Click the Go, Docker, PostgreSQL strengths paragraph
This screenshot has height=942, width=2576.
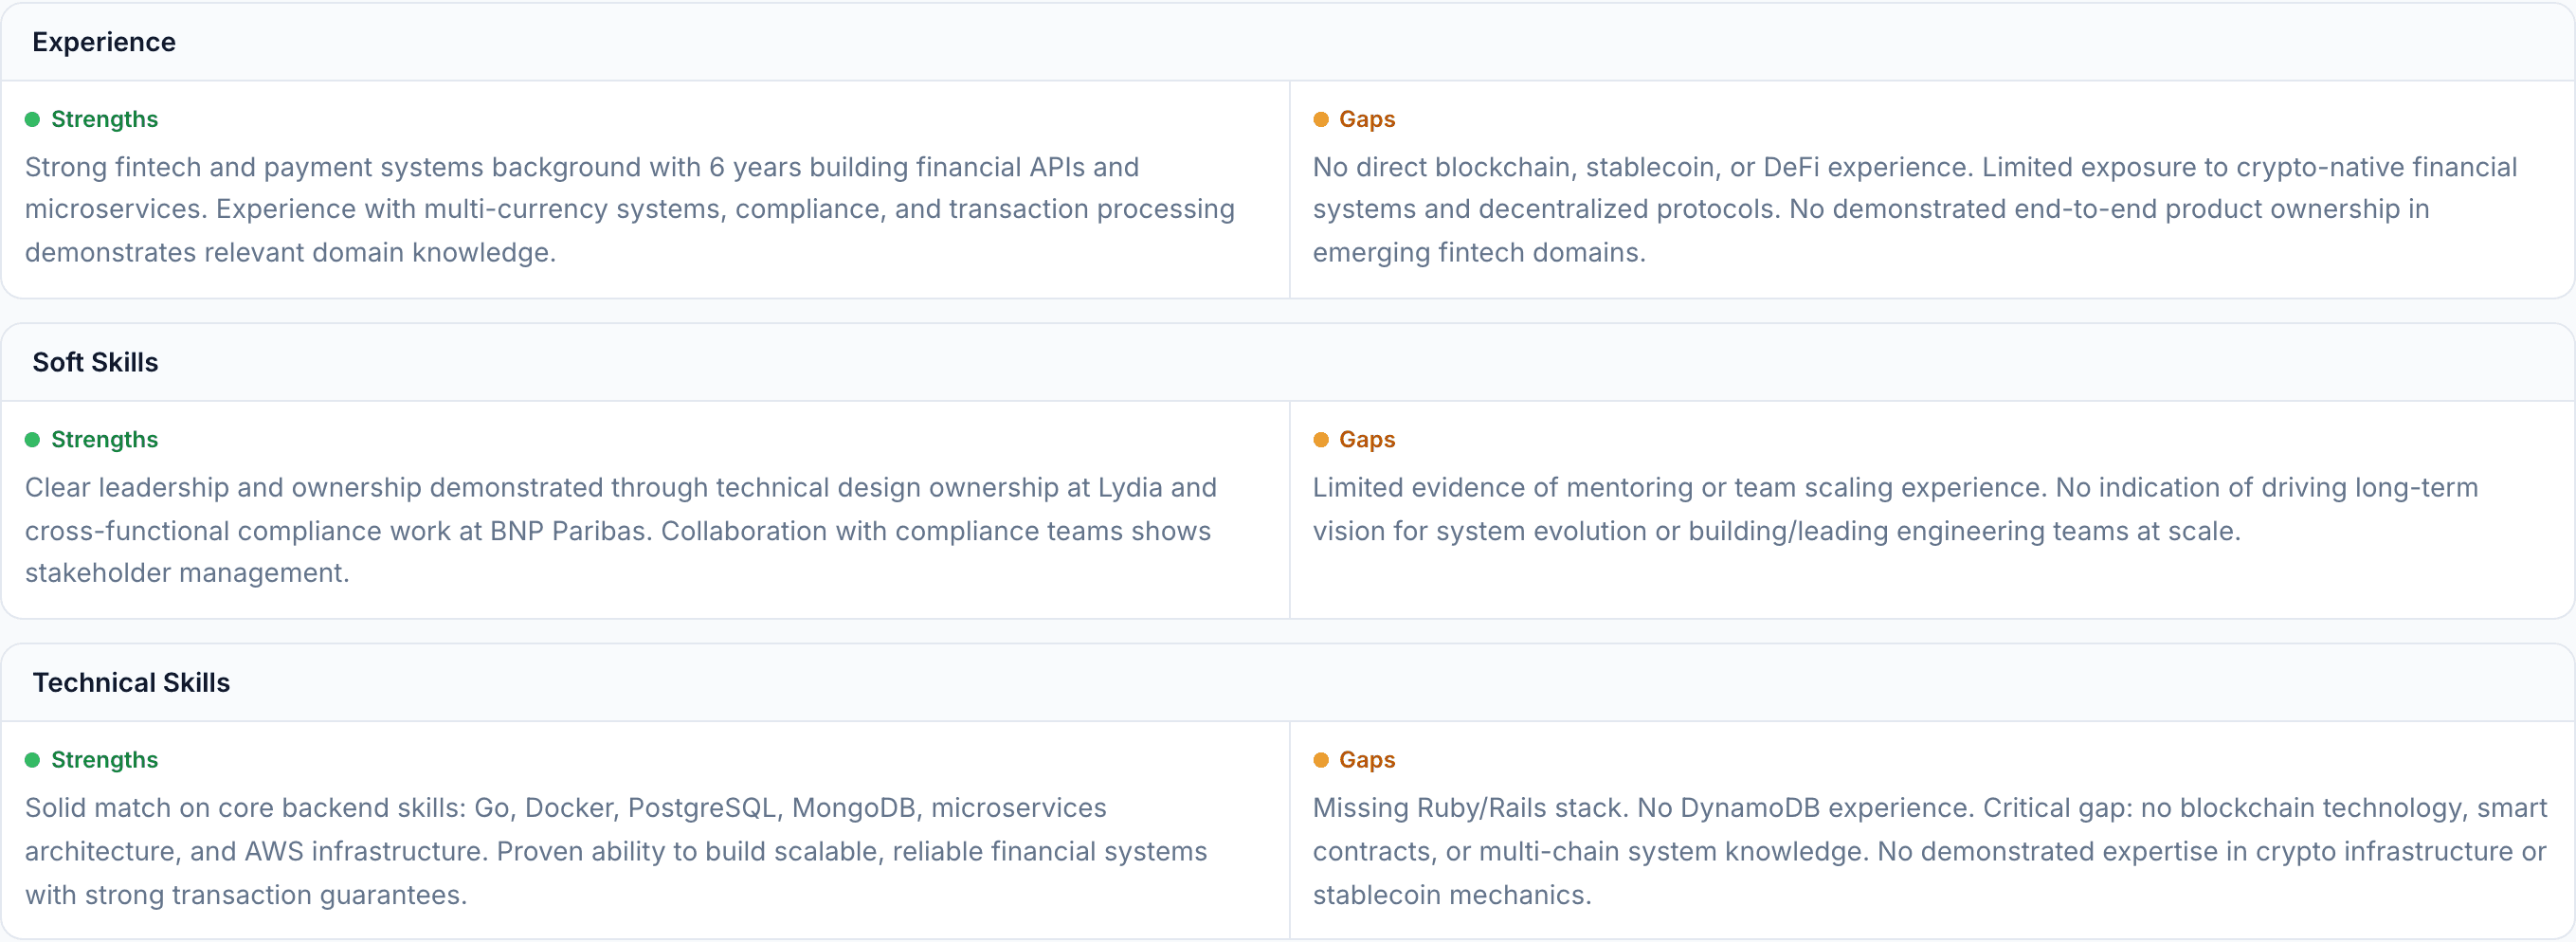click(x=616, y=851)
